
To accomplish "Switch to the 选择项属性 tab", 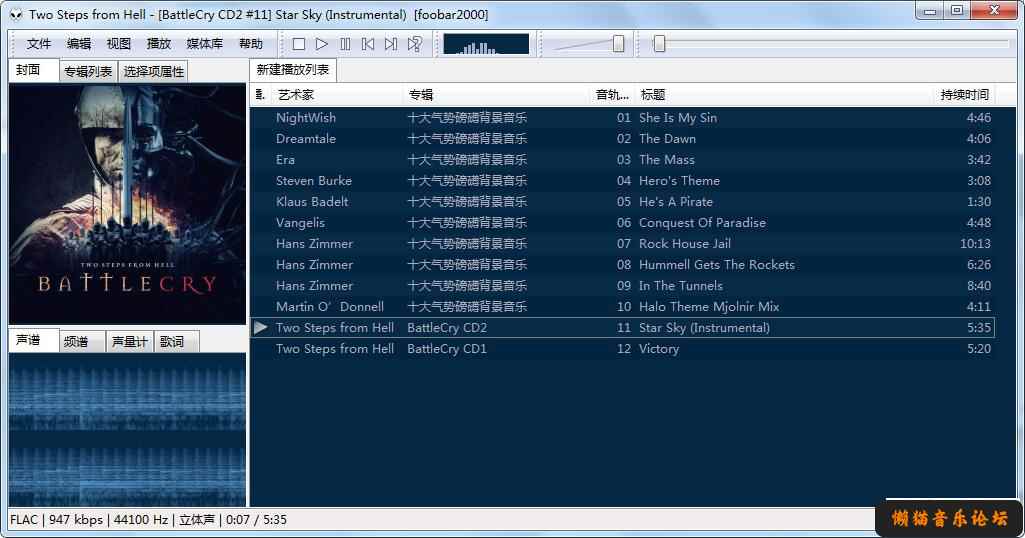I will [x=154, y=71].
